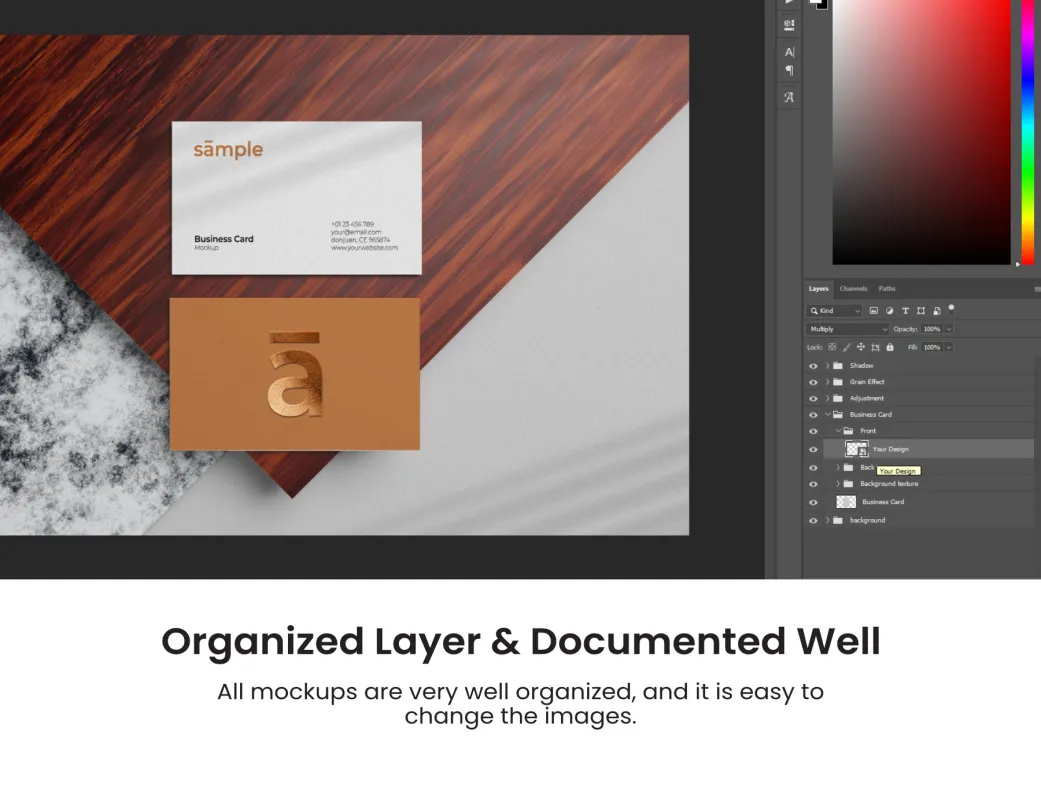The width and height of the screenshot is (1041, 787).
Task: Collapse the Front folder group
Action: click(838, 431)
